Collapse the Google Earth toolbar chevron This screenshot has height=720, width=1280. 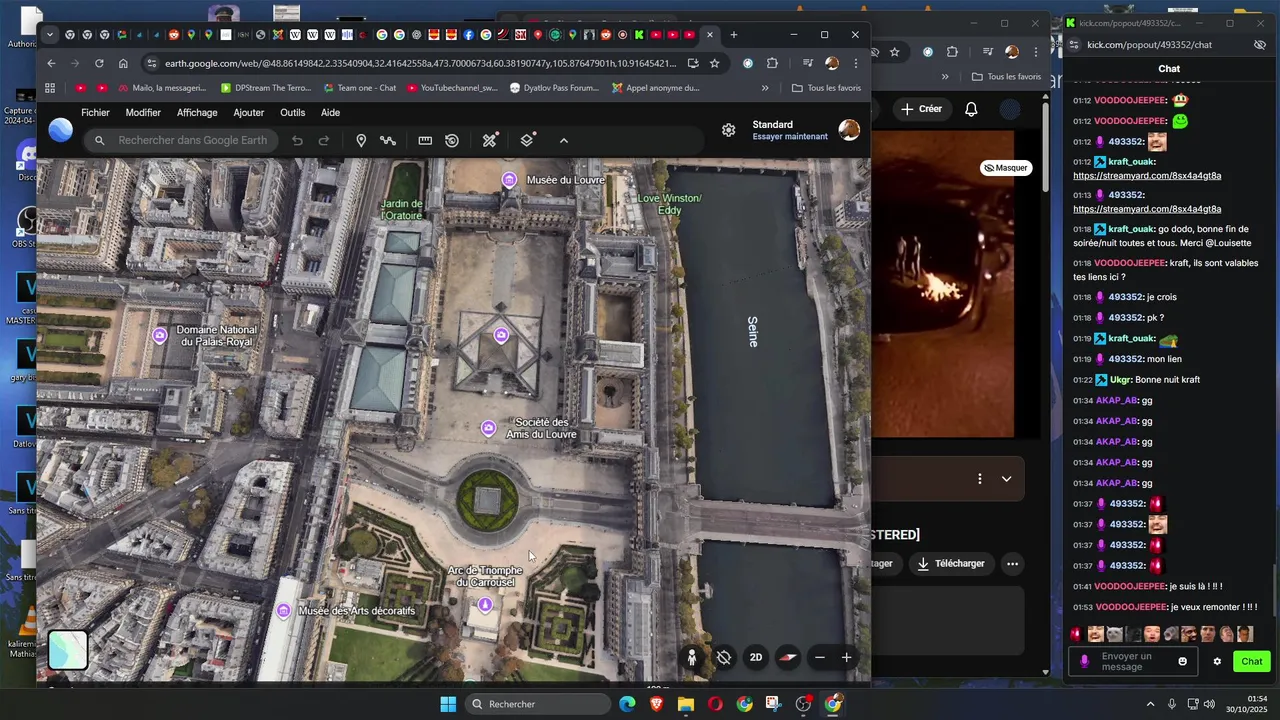click(564, 141)
